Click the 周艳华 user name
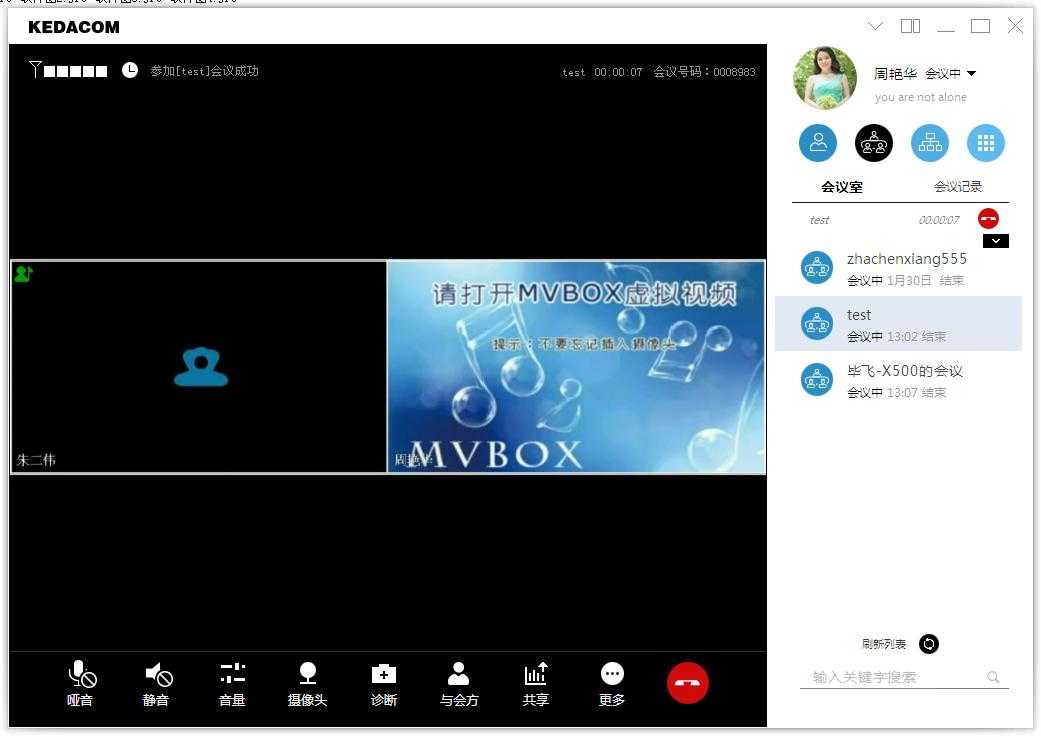 [x=895, y=74]
